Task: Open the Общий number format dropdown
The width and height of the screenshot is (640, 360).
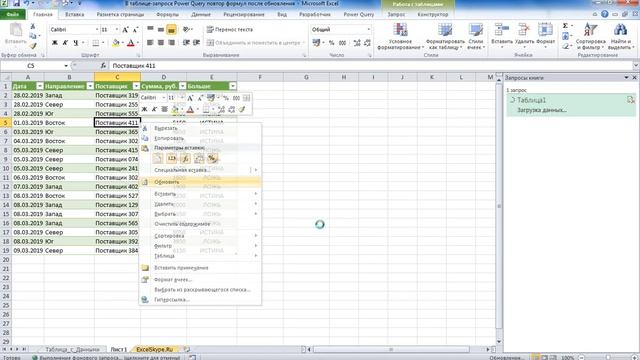Action: (369, 29)
